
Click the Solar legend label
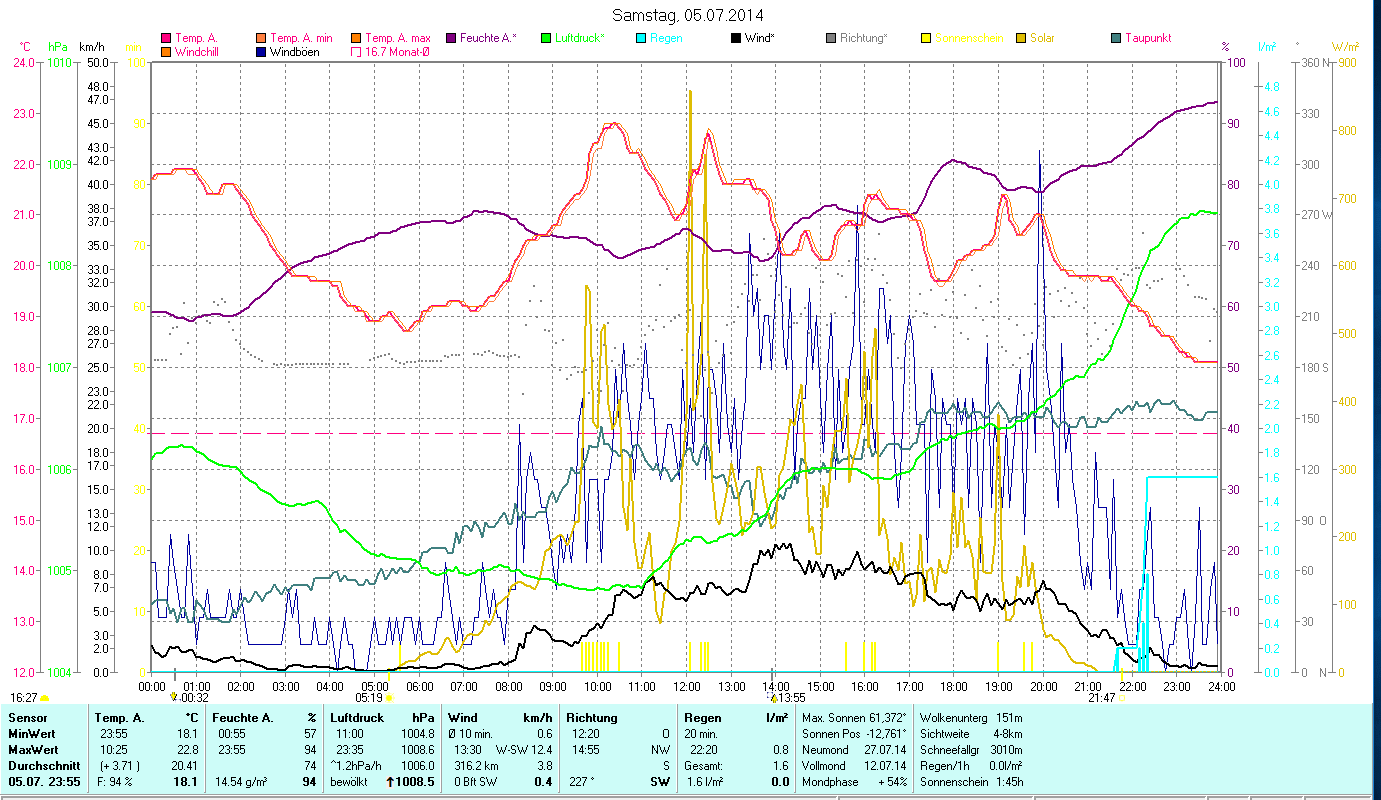click(x=1043, y=38)
